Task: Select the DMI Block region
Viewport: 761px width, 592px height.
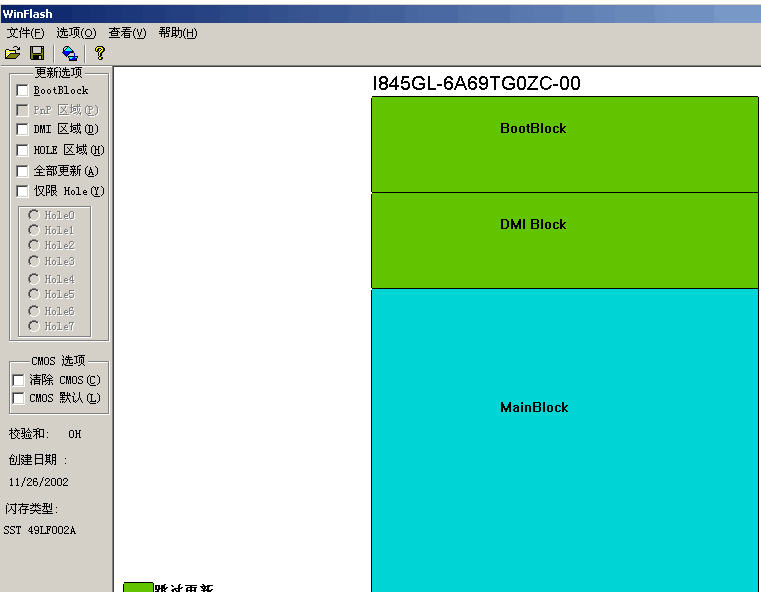Action: pos(565,240)
